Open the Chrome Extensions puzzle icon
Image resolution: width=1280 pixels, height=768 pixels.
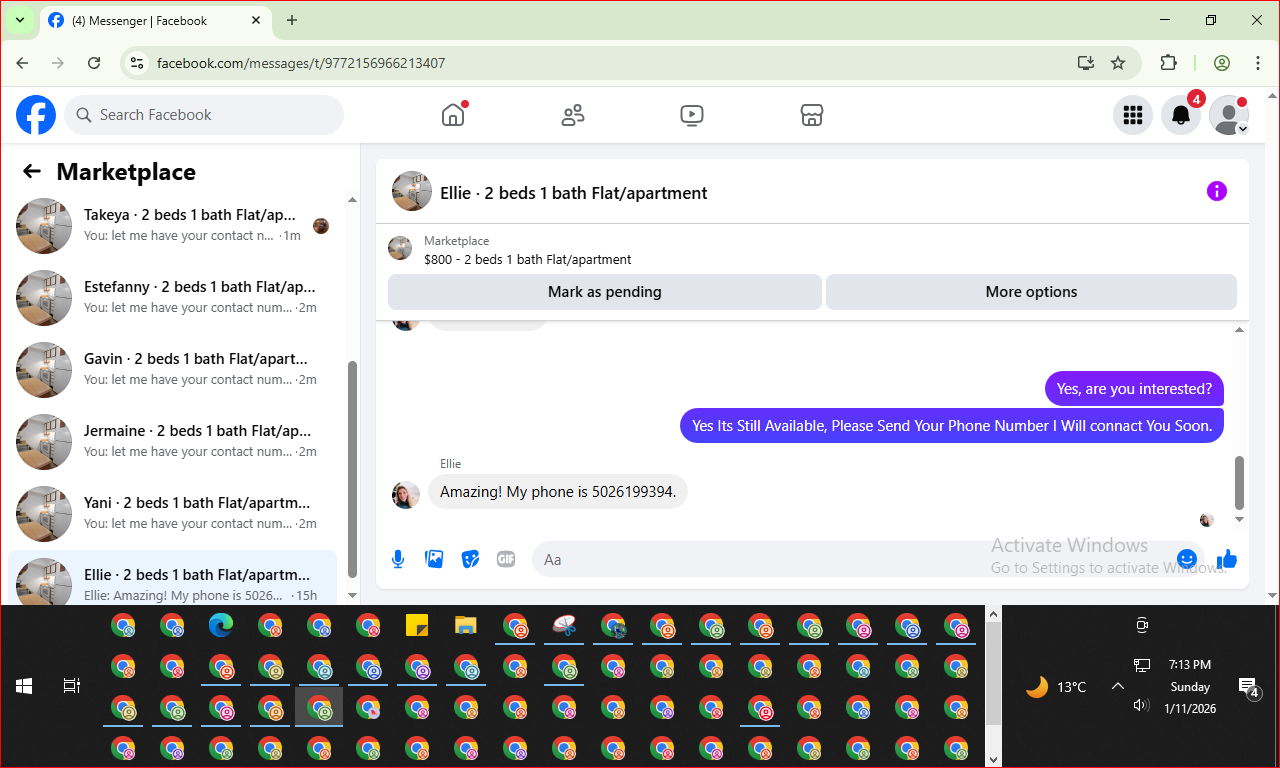(x=1168, y=63)
